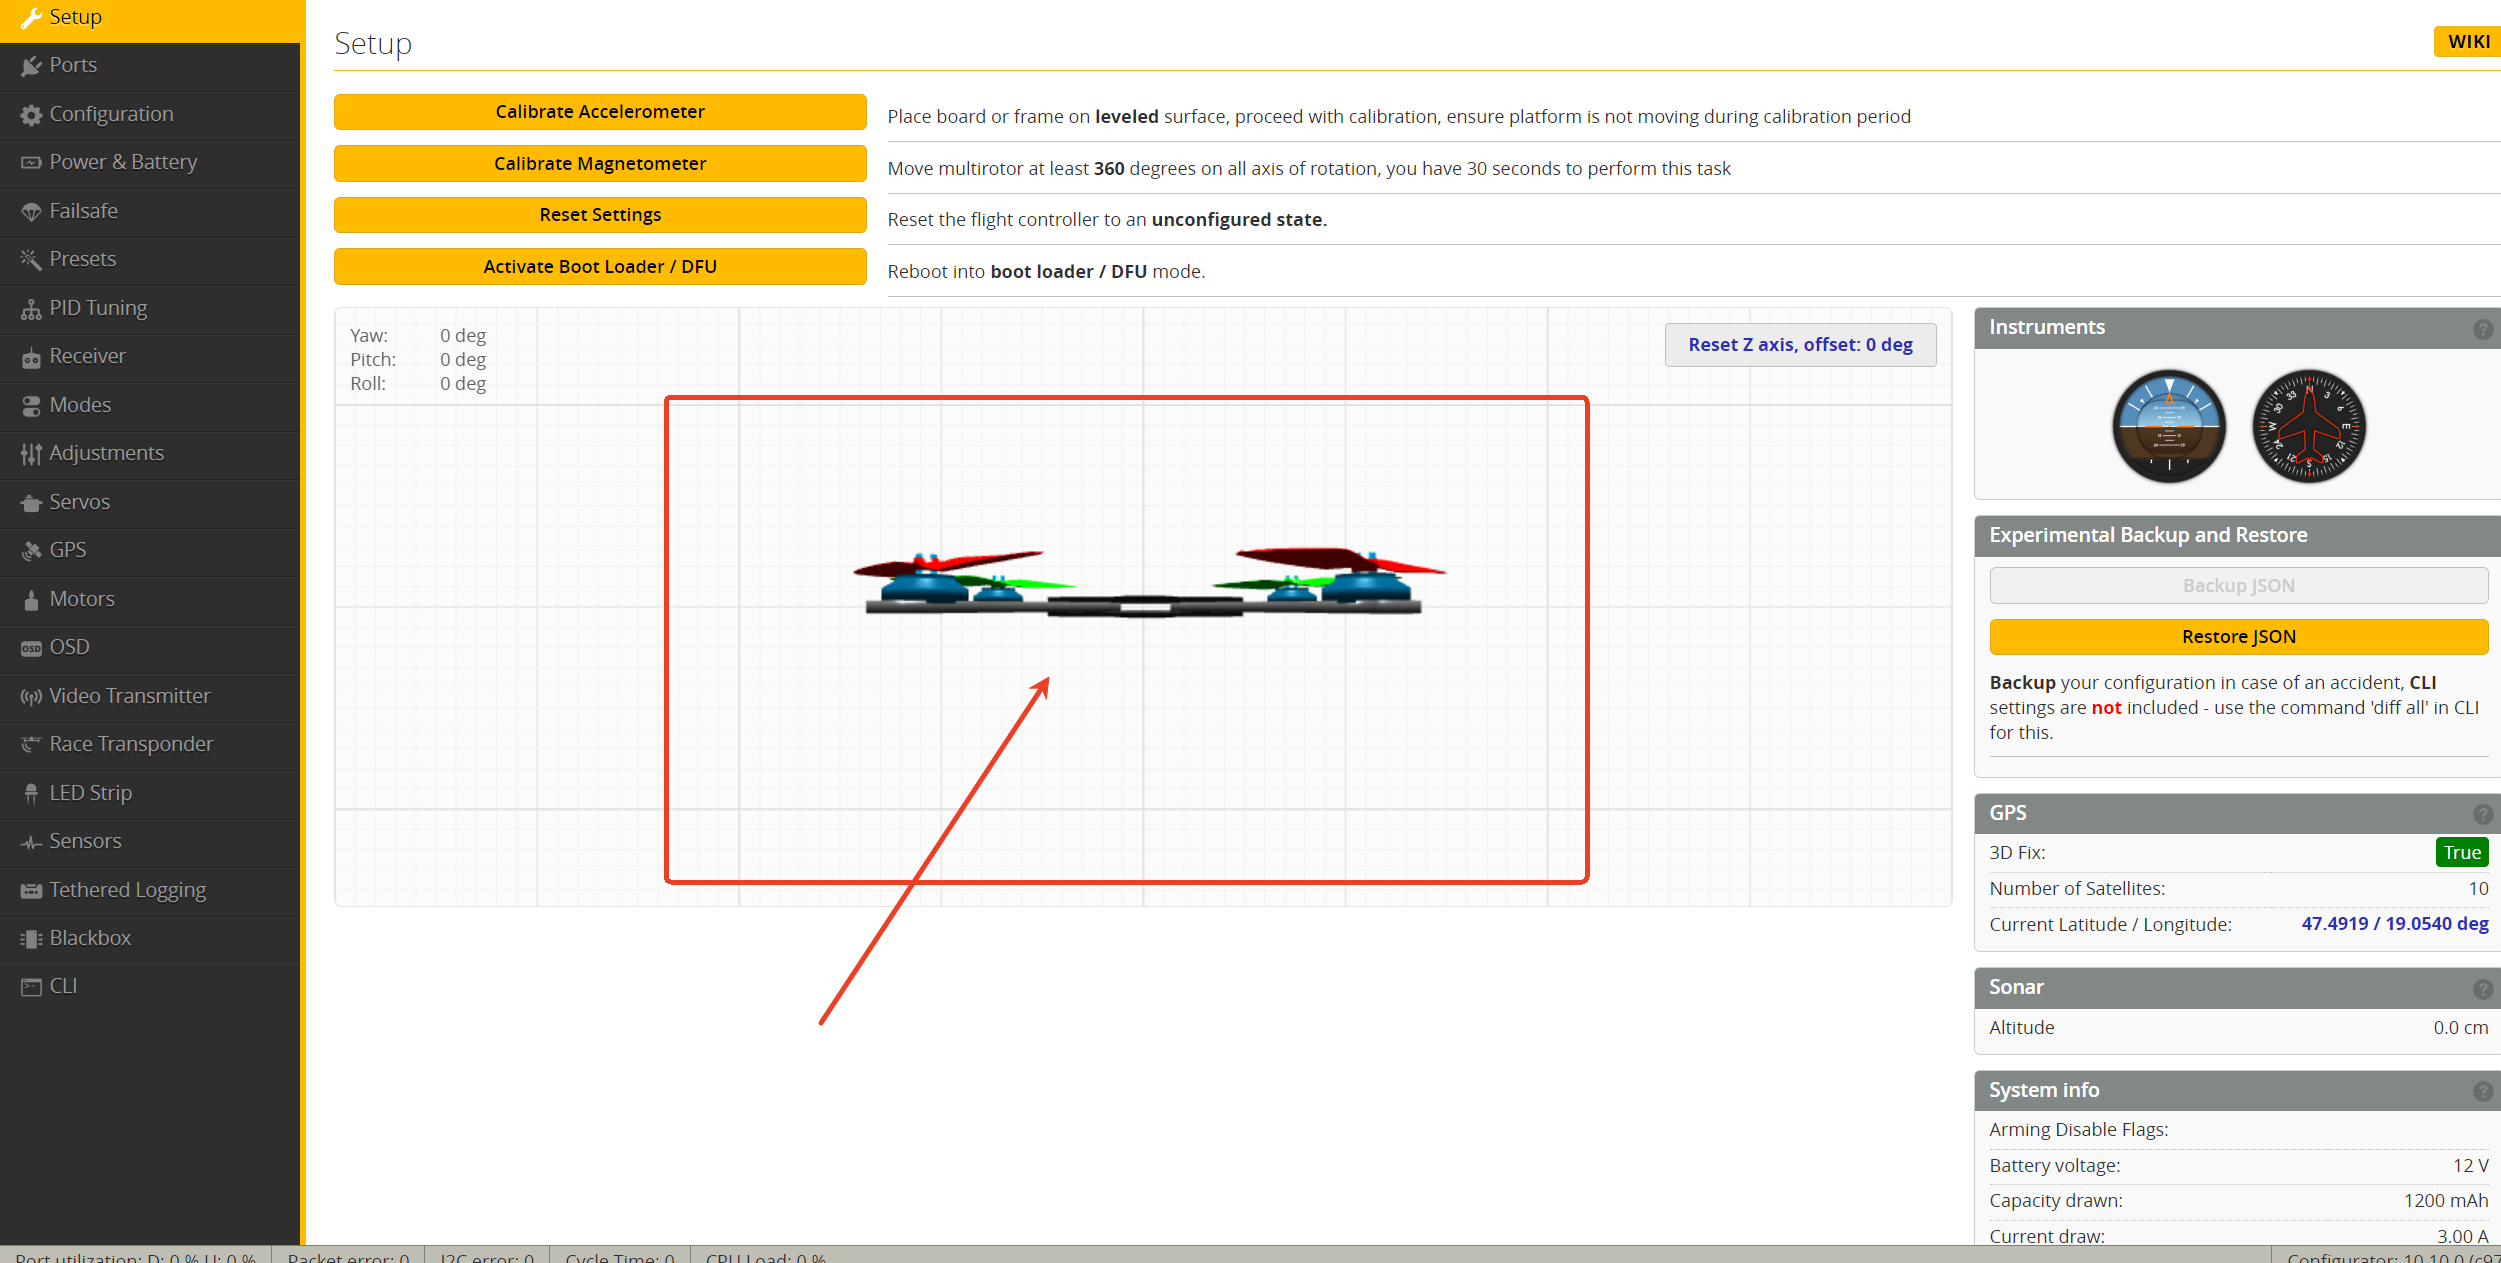Click the Failsafe parachute icon
This screenshot has height=1263, width=2501.
coord(31,212)
